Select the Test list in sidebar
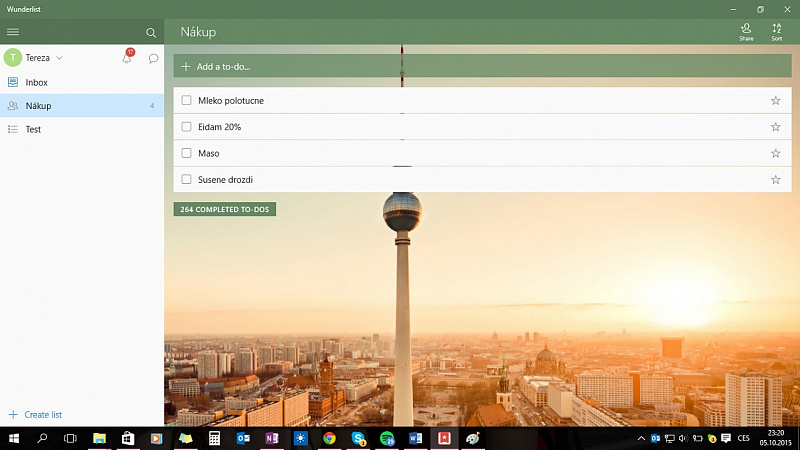Viewport: 800px width, 450px height. (x=82, y=129)
